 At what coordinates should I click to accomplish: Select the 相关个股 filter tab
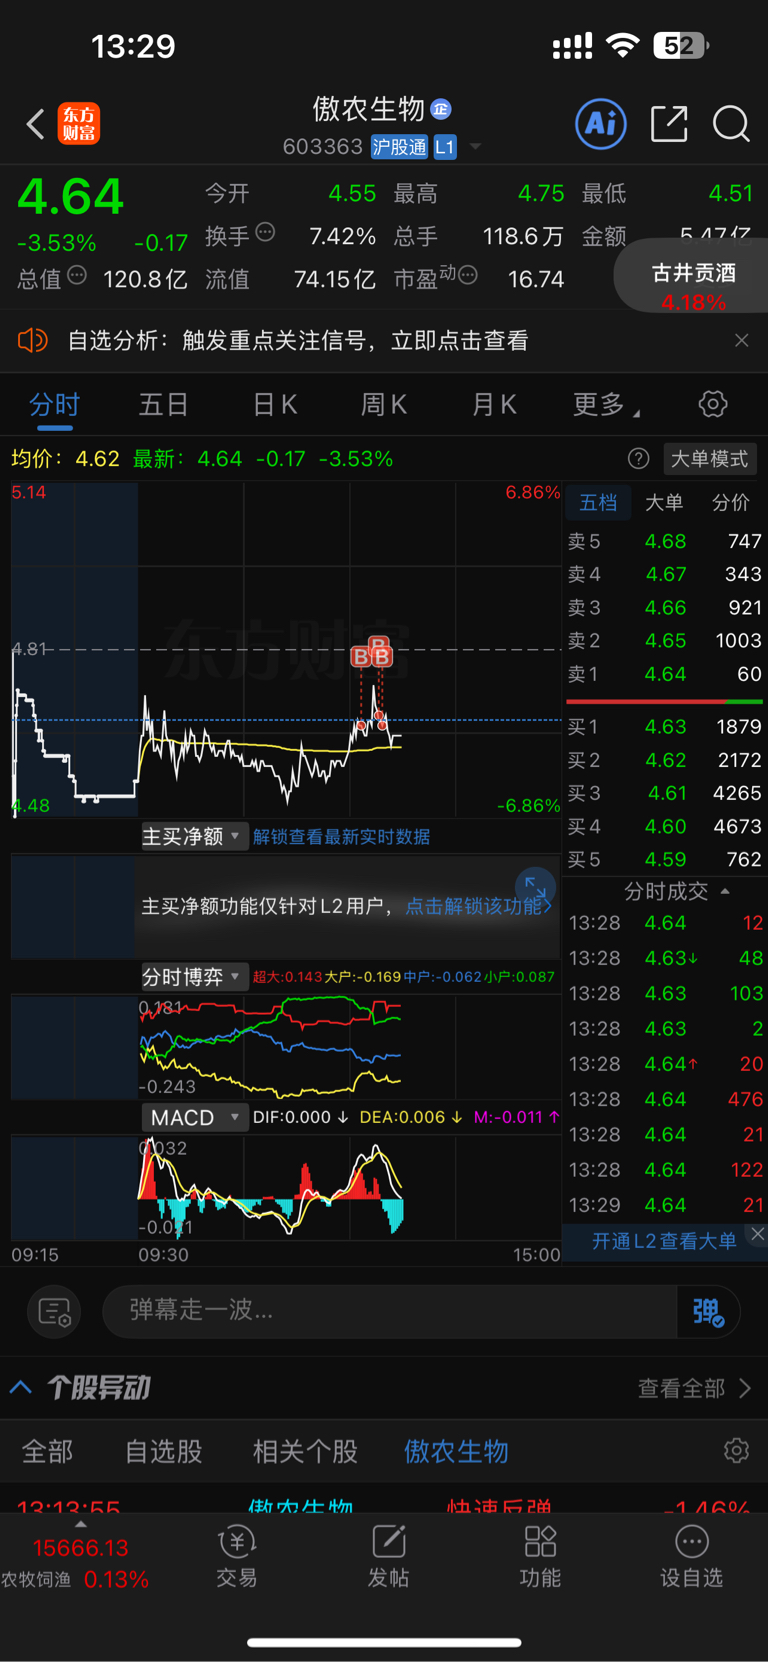click(305, 1451)
